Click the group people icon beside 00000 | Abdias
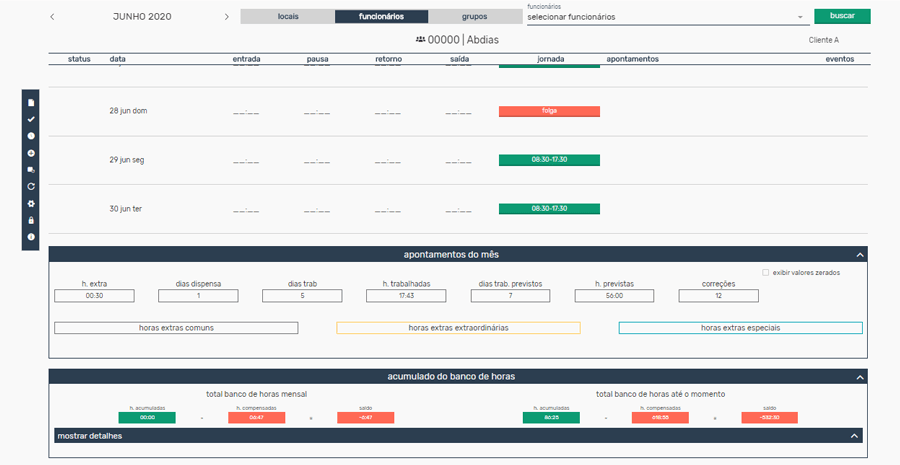 pyautogui.click(x=421, y=40)
